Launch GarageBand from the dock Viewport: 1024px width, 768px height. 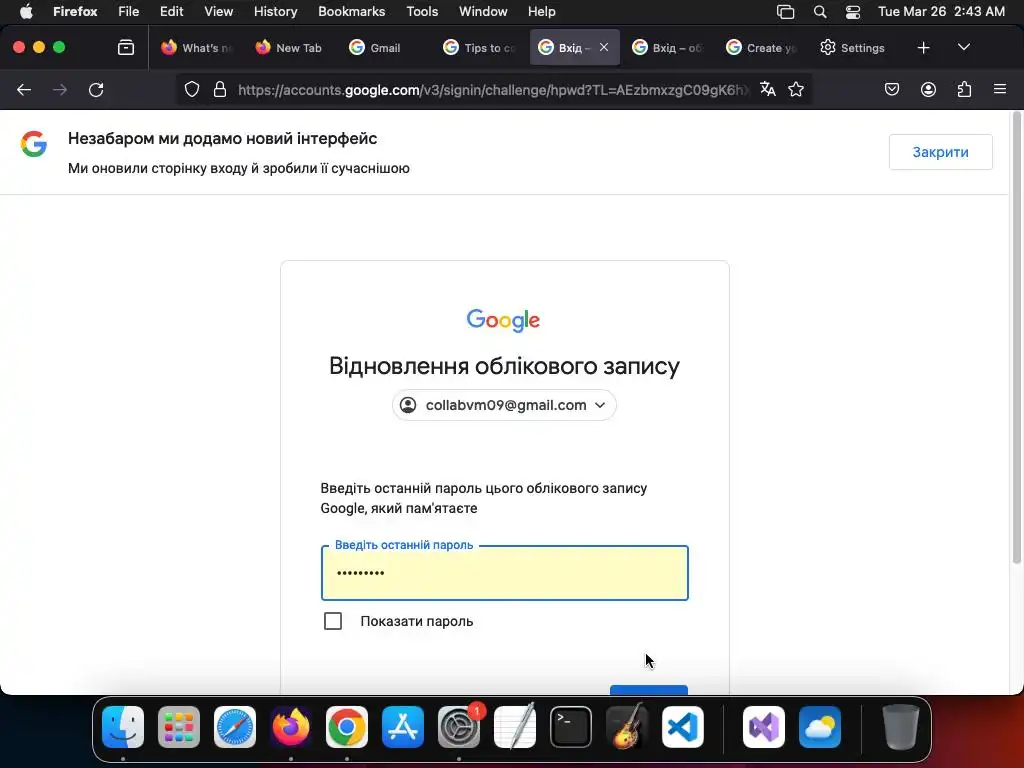tap(627, 727)
